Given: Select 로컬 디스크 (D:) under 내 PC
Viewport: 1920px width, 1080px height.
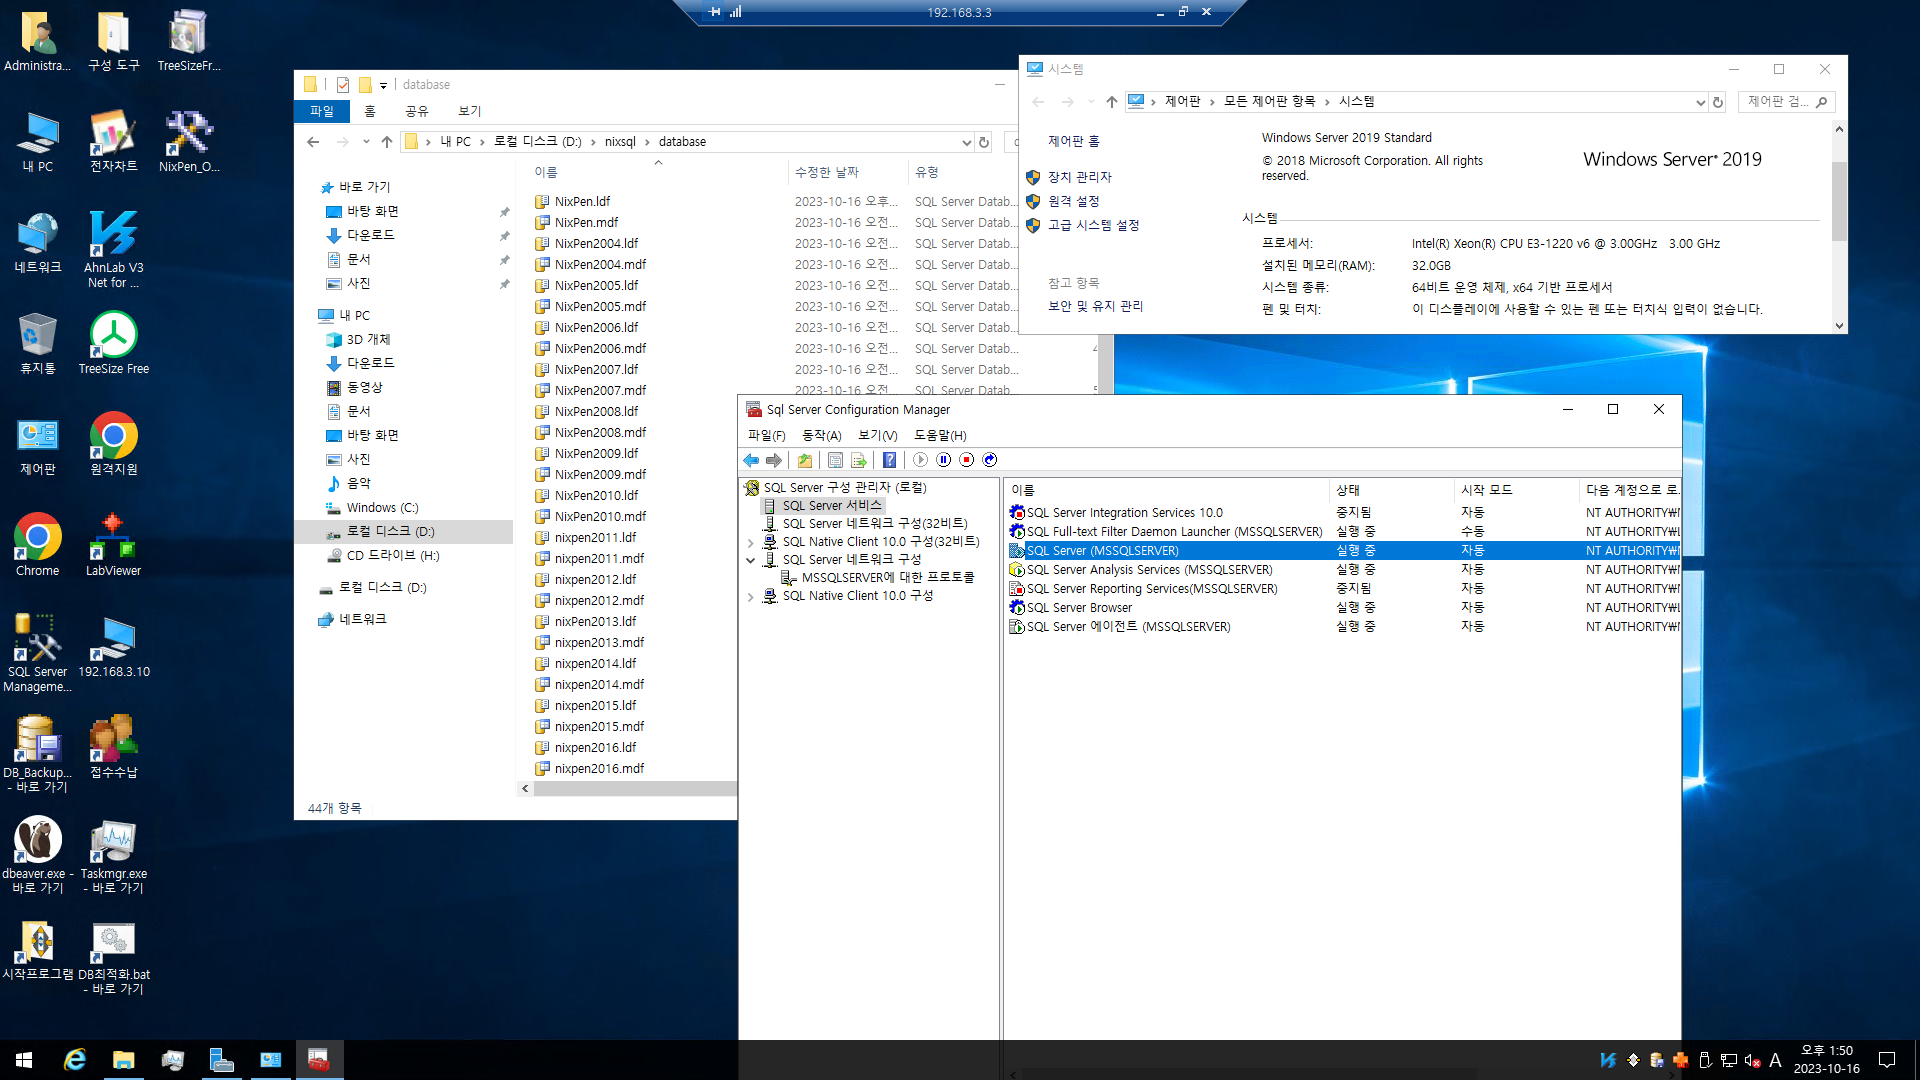Looking at the screenshot, I should point(390,532).
